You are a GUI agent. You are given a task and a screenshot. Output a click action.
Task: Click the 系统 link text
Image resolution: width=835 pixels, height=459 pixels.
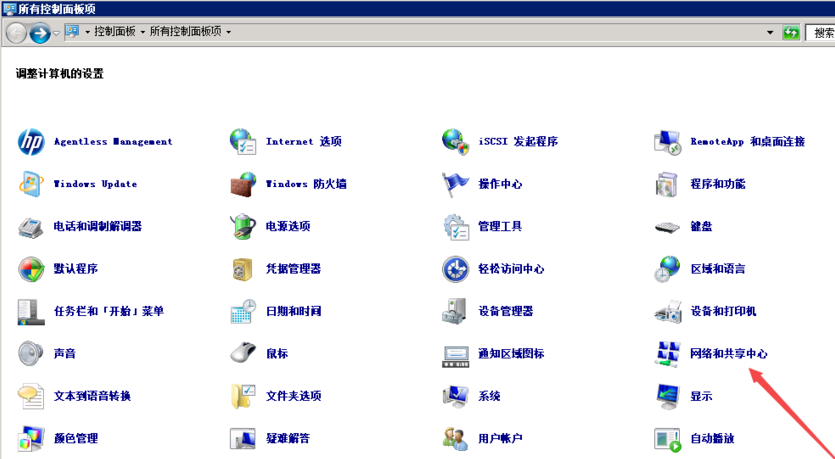point(489,396)
